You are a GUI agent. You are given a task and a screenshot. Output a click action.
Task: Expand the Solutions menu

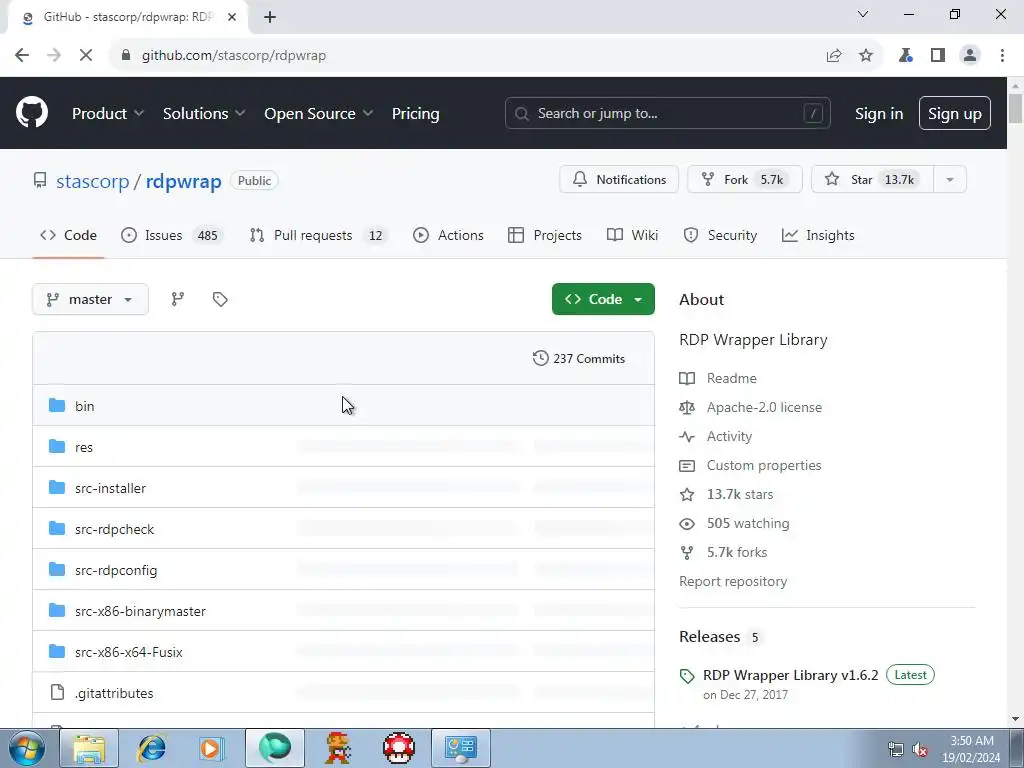[204, 114]
